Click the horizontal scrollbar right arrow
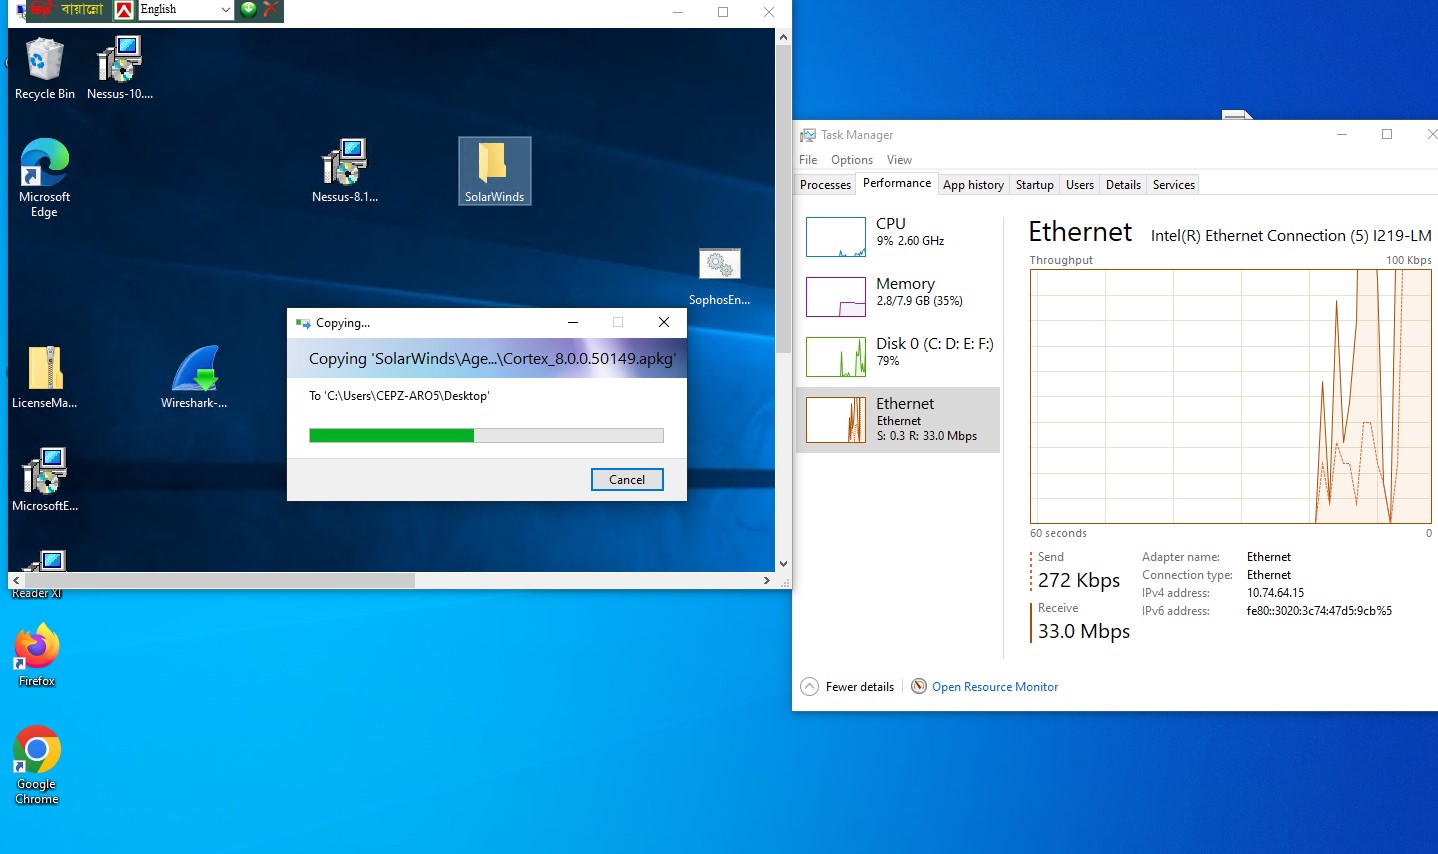The height and width of the screenshot is (854, 1438). 767,580
